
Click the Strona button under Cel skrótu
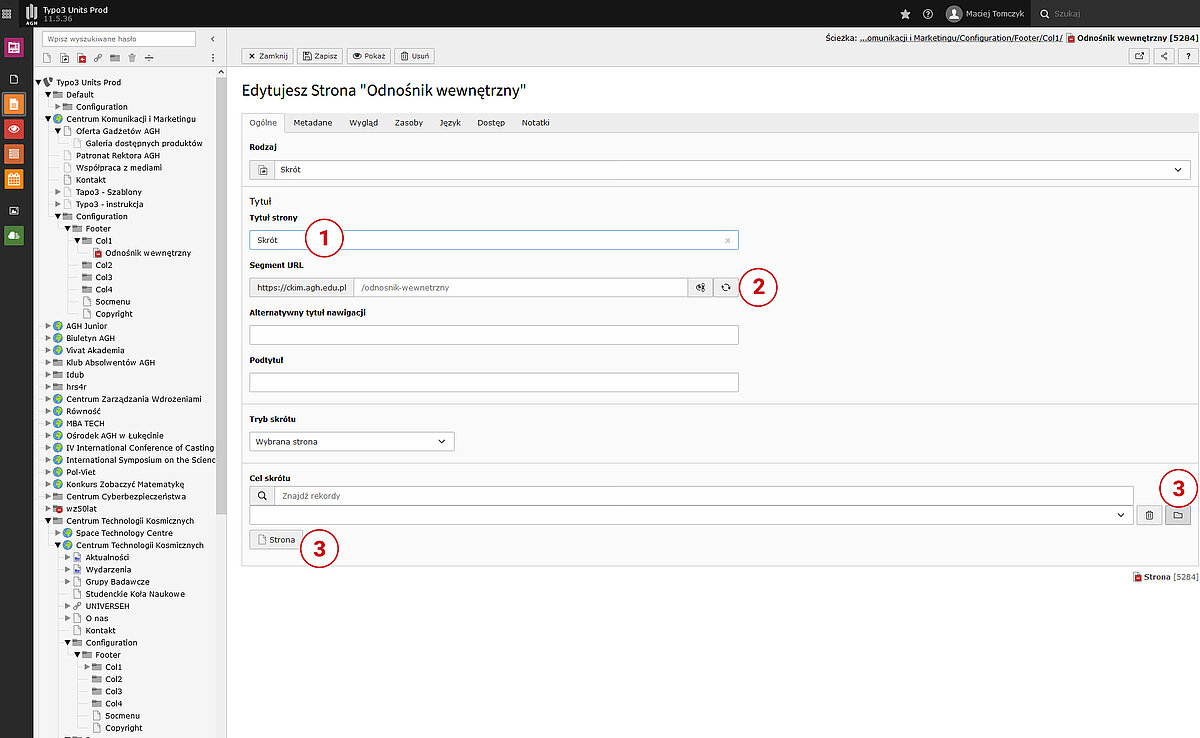[x=276, y=540]
